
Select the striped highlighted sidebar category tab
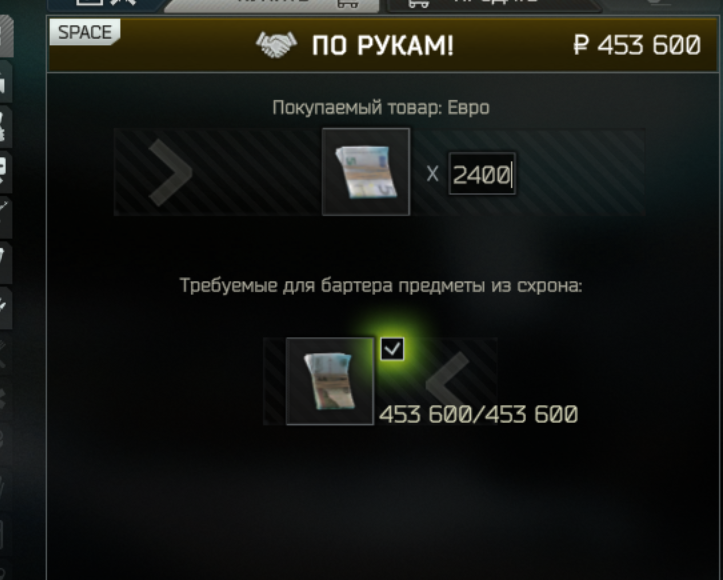[x=6, y=36]
